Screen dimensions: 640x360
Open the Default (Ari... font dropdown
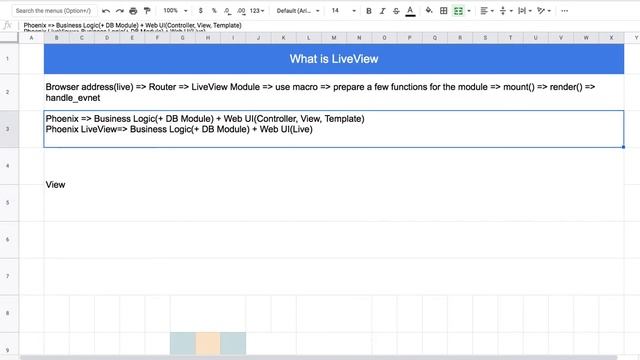(x=298, y=11)
